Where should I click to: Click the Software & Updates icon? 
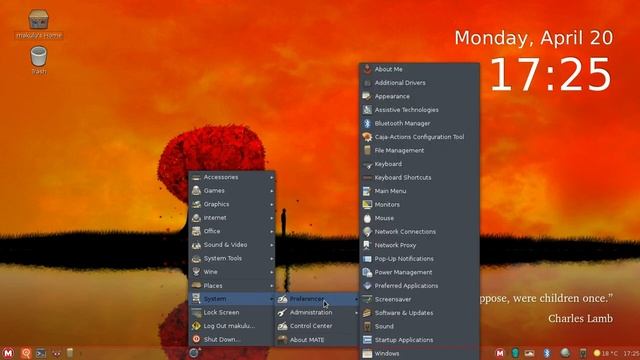[367, 313]
